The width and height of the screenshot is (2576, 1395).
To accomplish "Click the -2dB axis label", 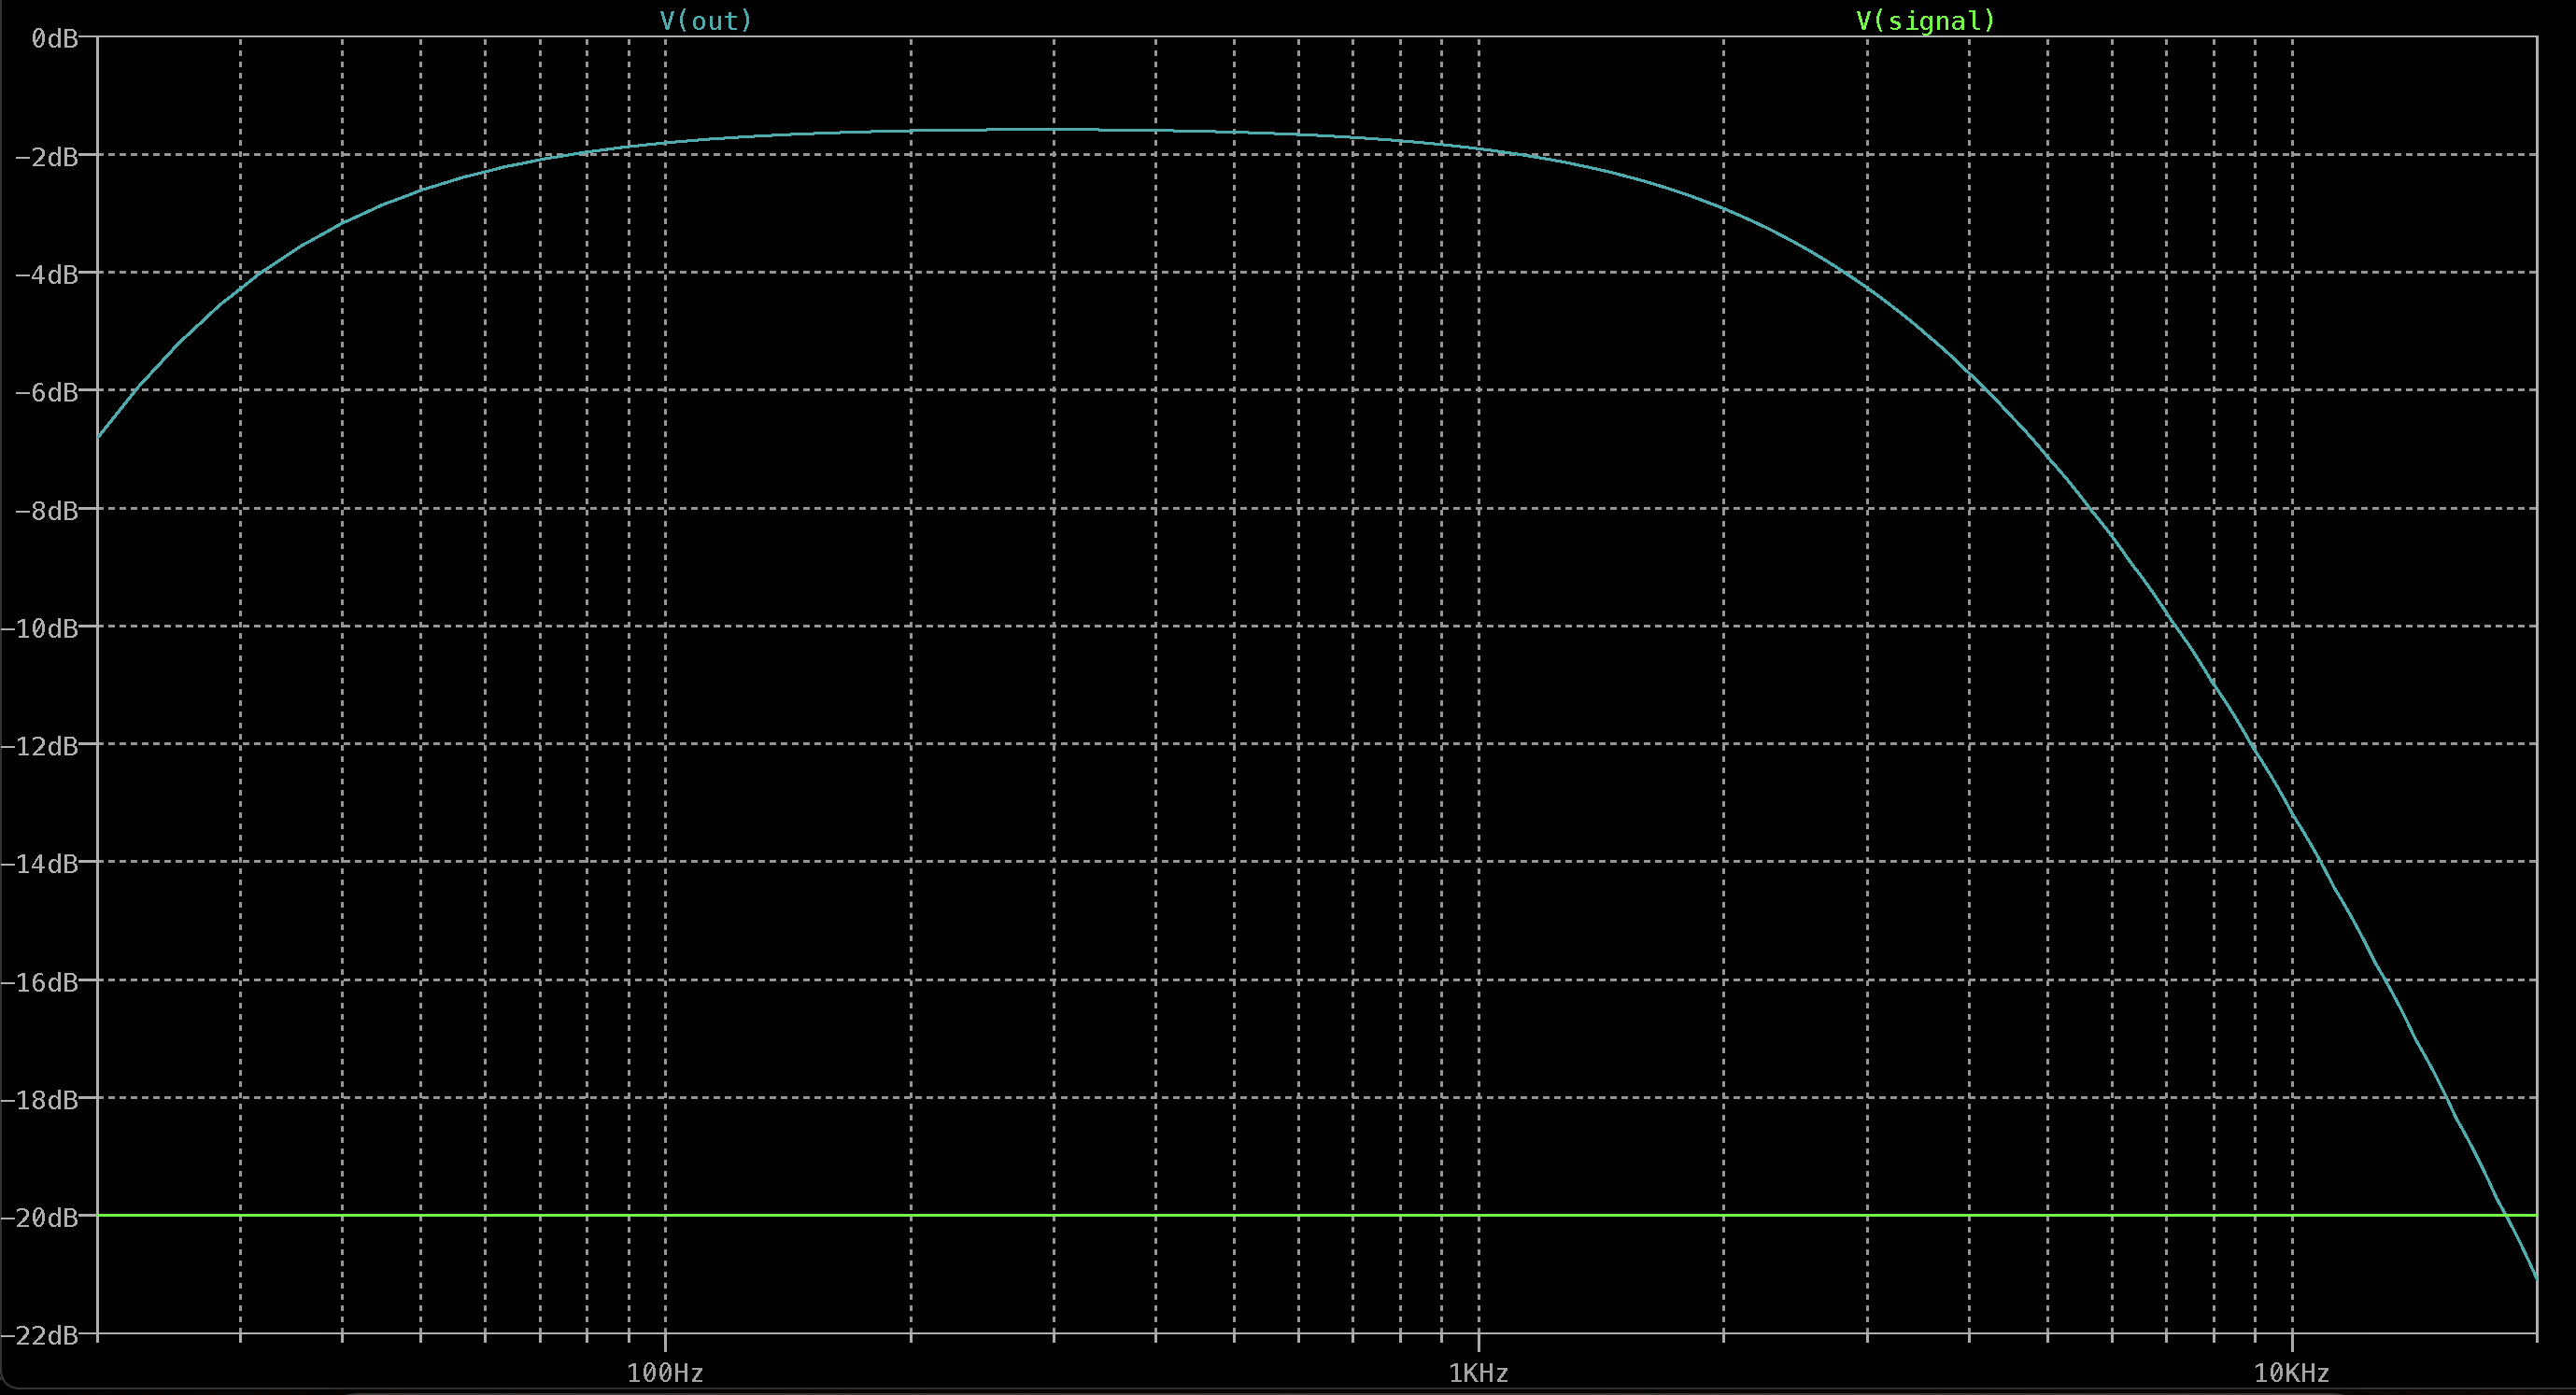I will [x=46, y=156].
